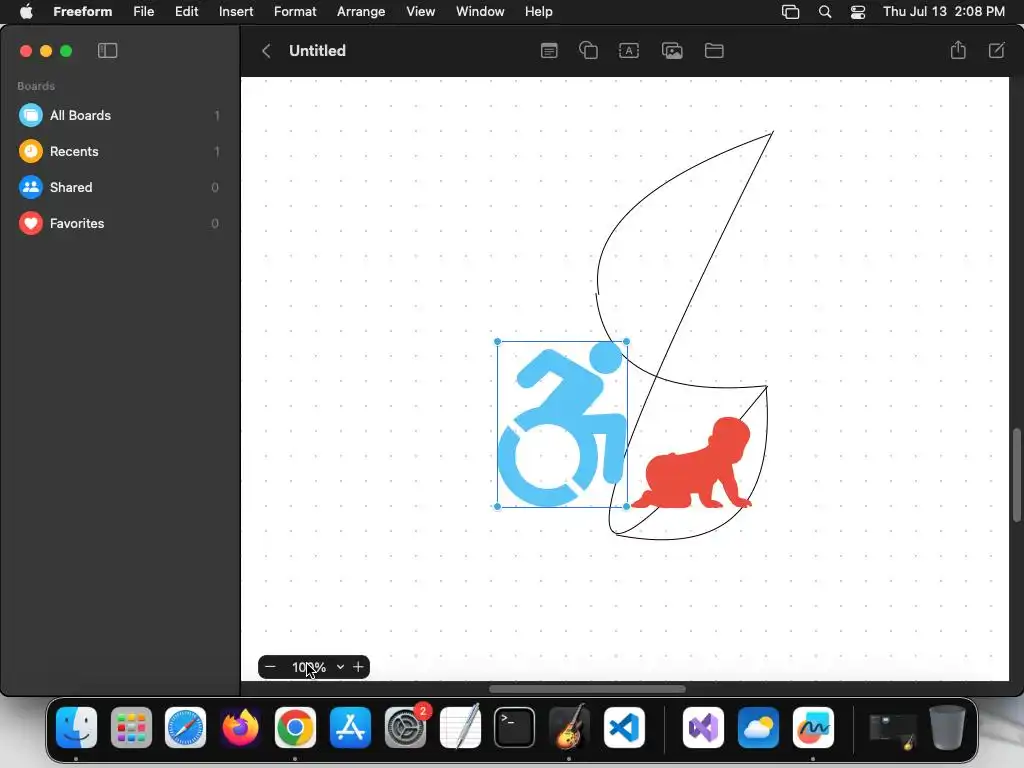This screenshot has height=768, width=1024.
Task: Select All Boards in sidebar
Action: 120,116
